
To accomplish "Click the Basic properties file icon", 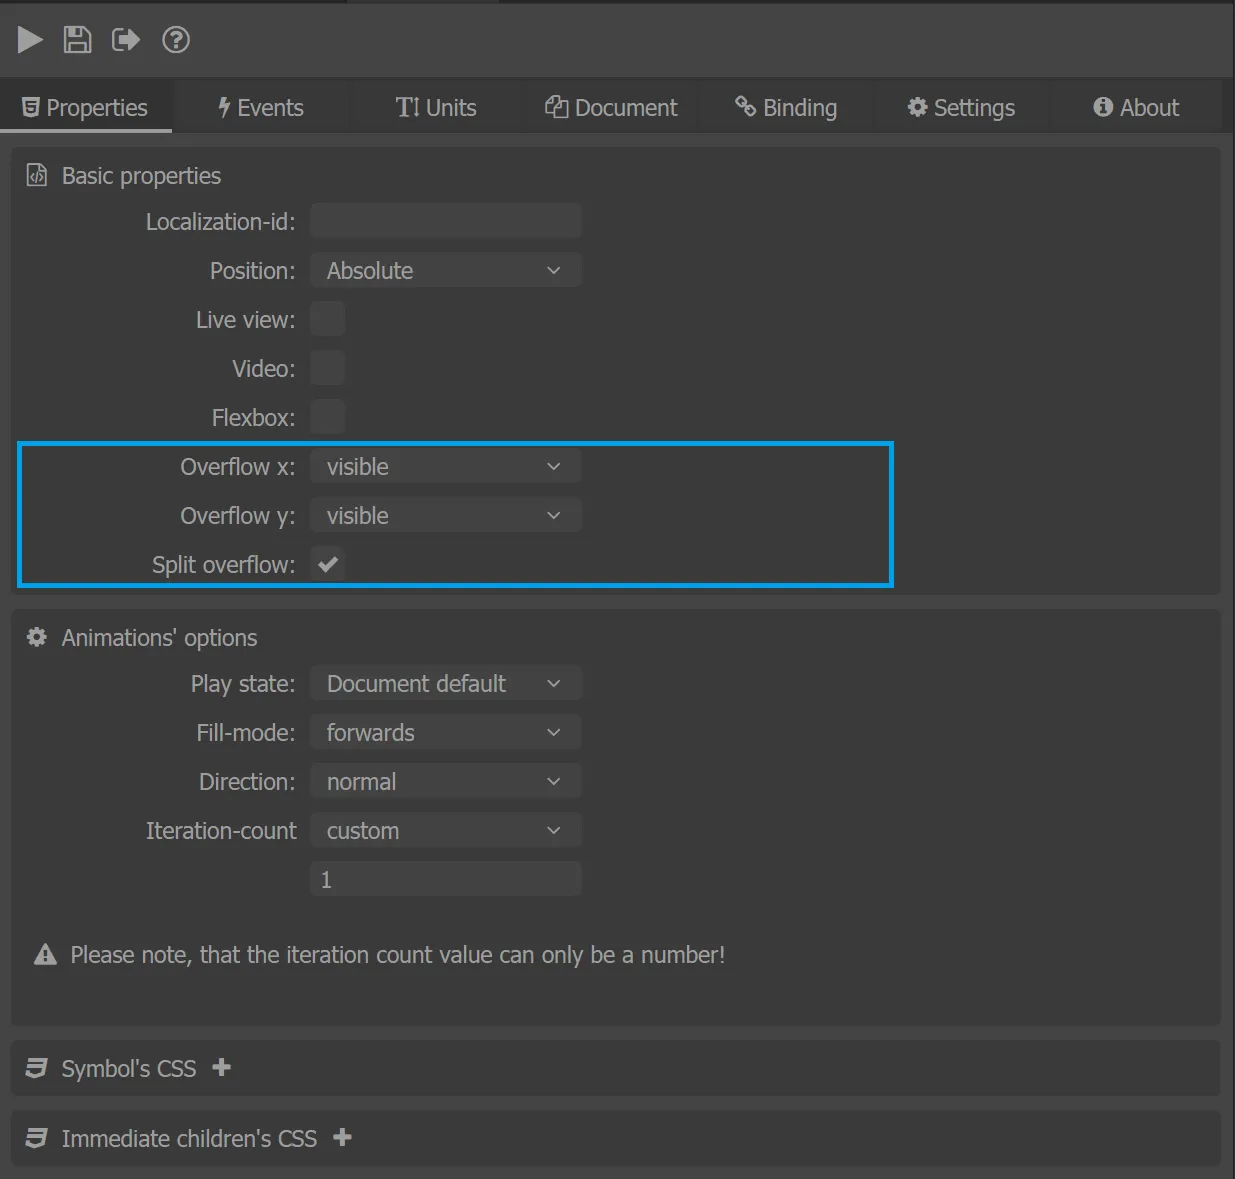I will coord(37,175).
